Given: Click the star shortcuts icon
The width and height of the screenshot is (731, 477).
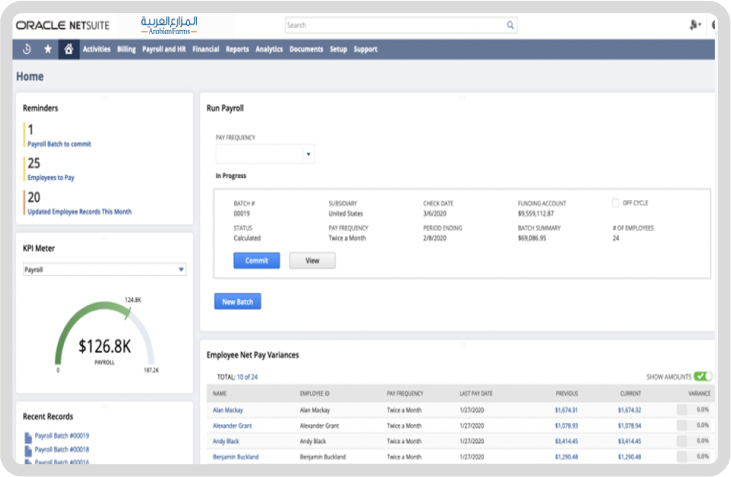Looking at the screenshot, I should [47, 49].
